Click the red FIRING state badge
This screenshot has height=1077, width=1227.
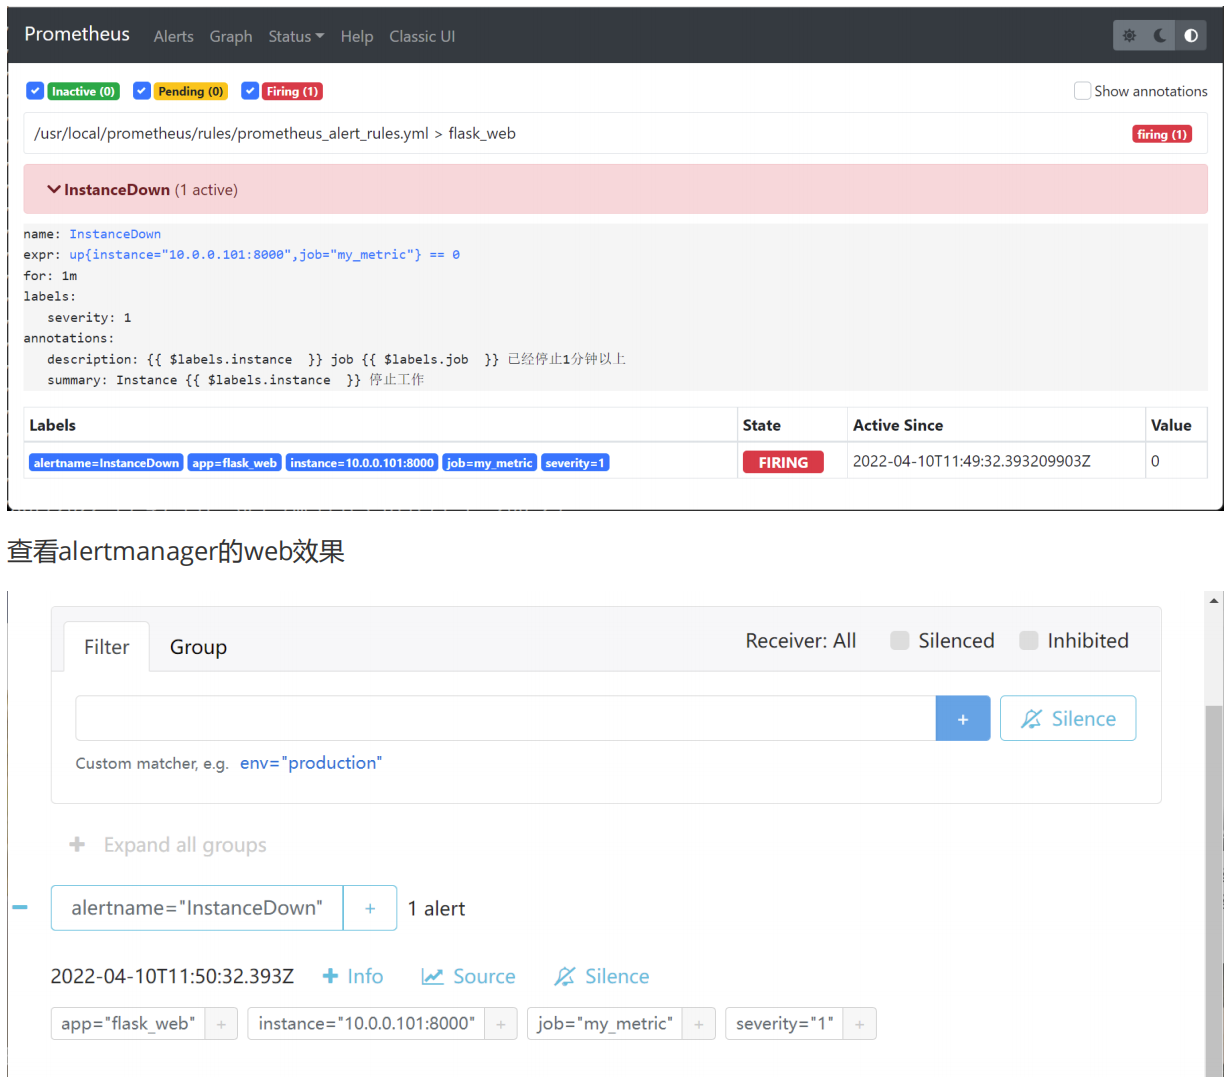tap(783, 462)
